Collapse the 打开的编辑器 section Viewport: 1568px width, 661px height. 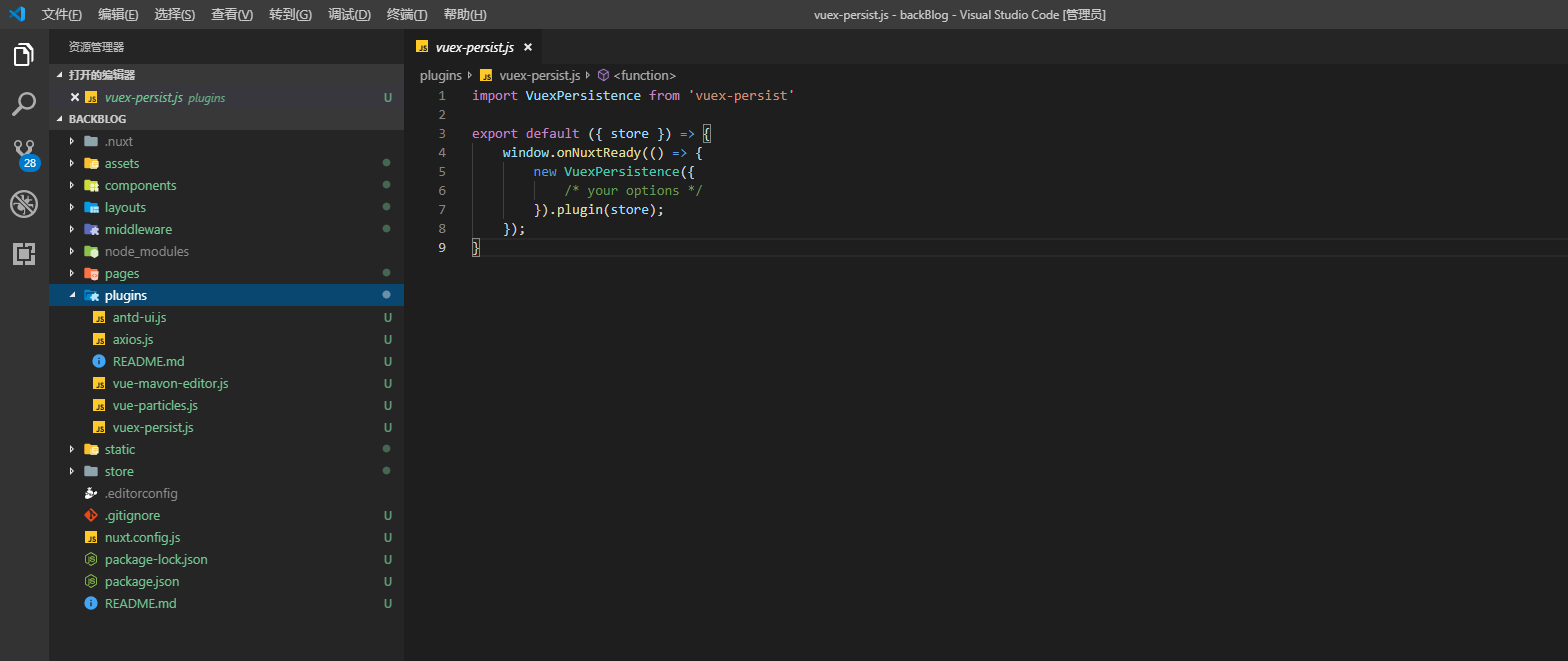pyautogui.click(x=226, y=75)
